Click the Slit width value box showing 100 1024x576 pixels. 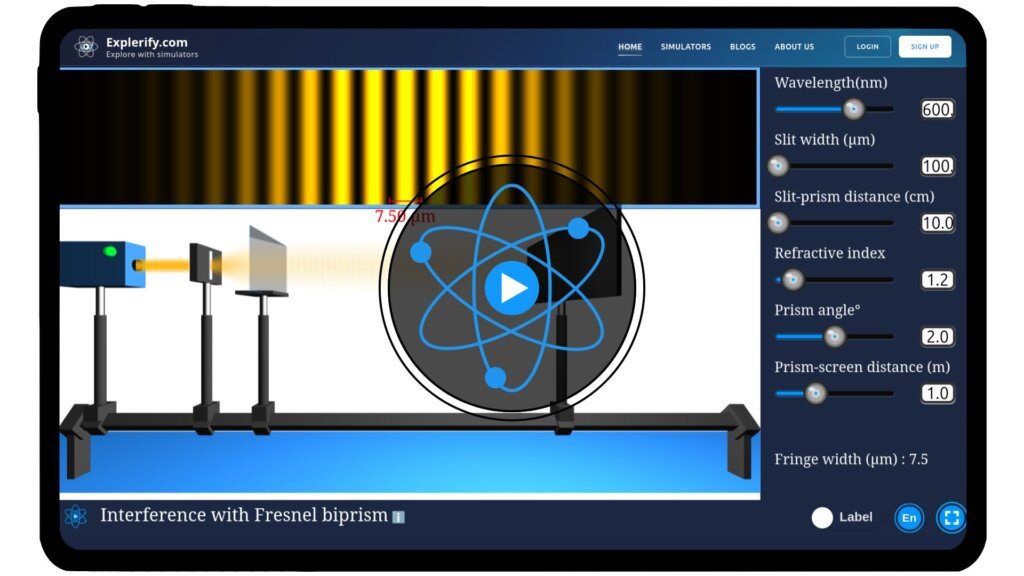pyautogui.click(x=936, y=166)
